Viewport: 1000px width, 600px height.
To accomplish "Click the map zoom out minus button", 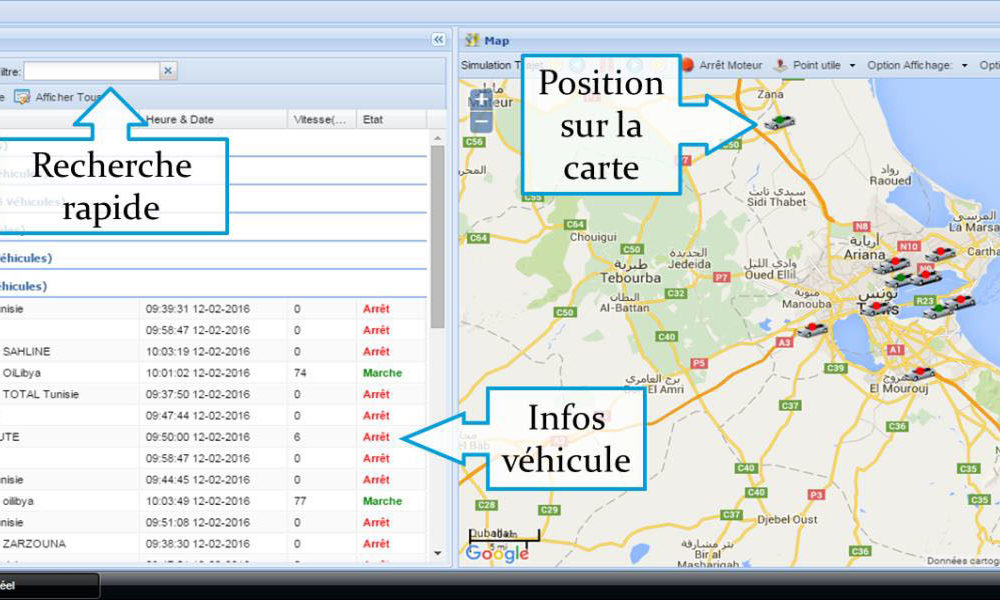I will [x=481, y=122].
